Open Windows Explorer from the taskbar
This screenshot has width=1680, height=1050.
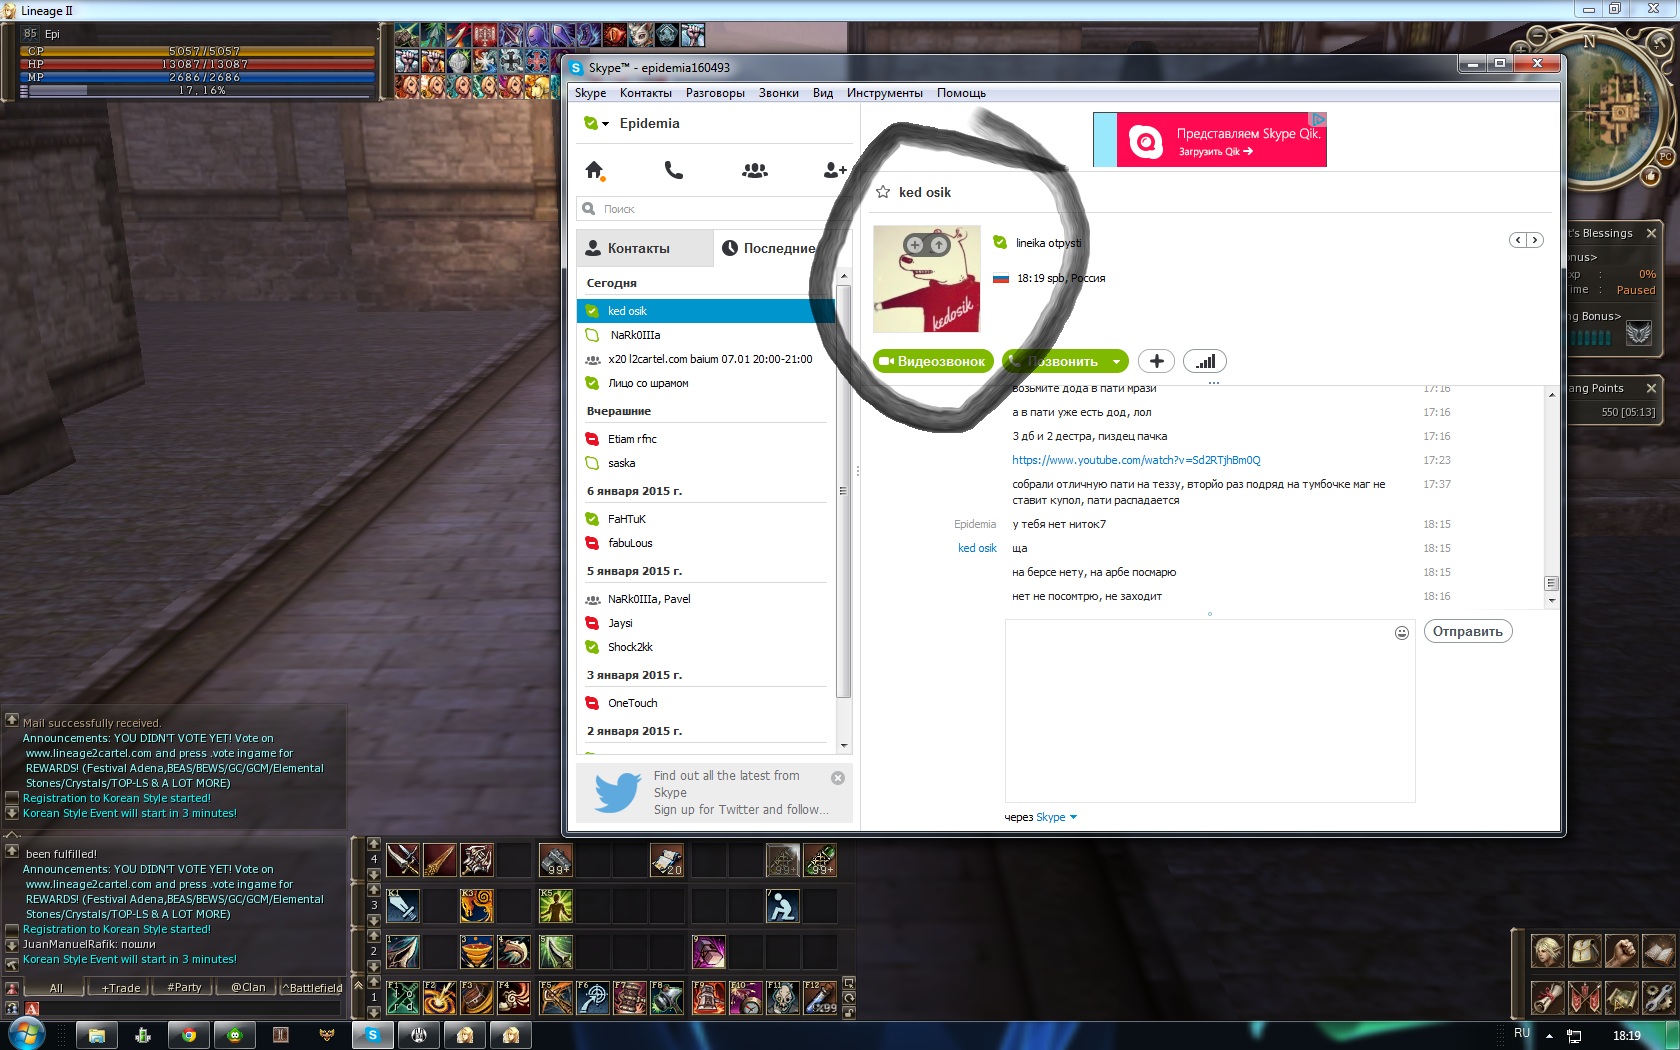pyautogui.click(x=97, y=1035)
